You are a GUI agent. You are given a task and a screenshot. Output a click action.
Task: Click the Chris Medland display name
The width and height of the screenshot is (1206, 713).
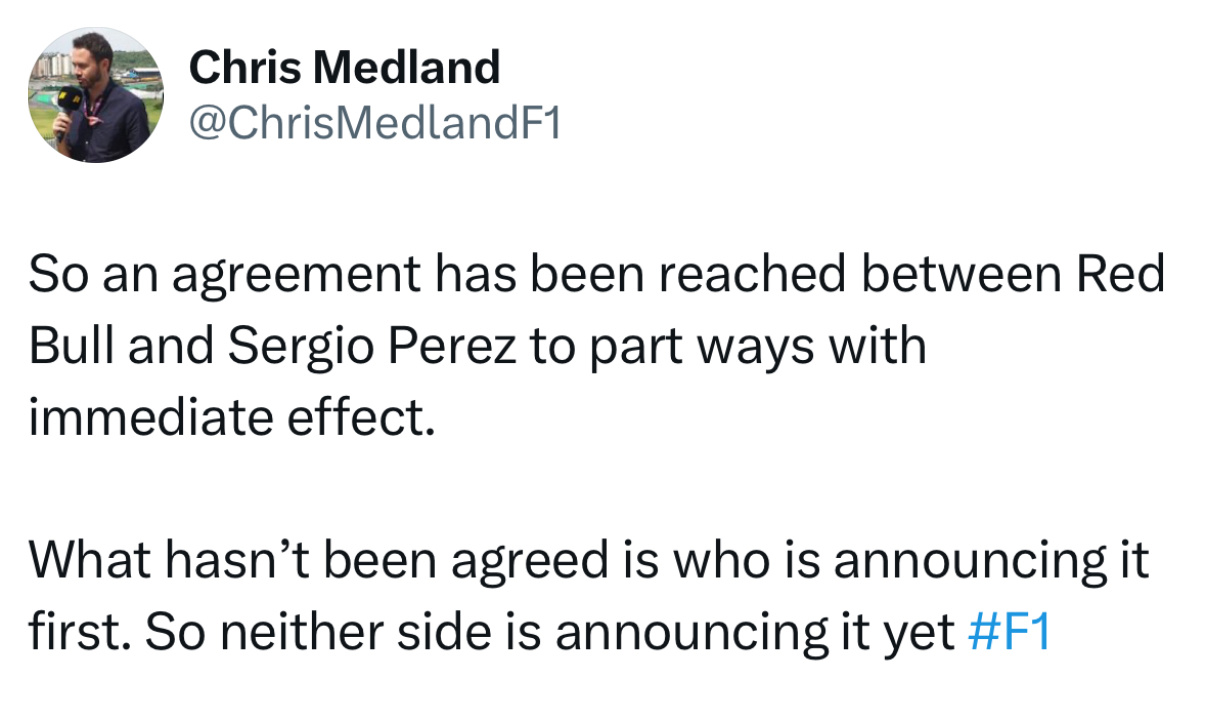(x=344, y=68)
